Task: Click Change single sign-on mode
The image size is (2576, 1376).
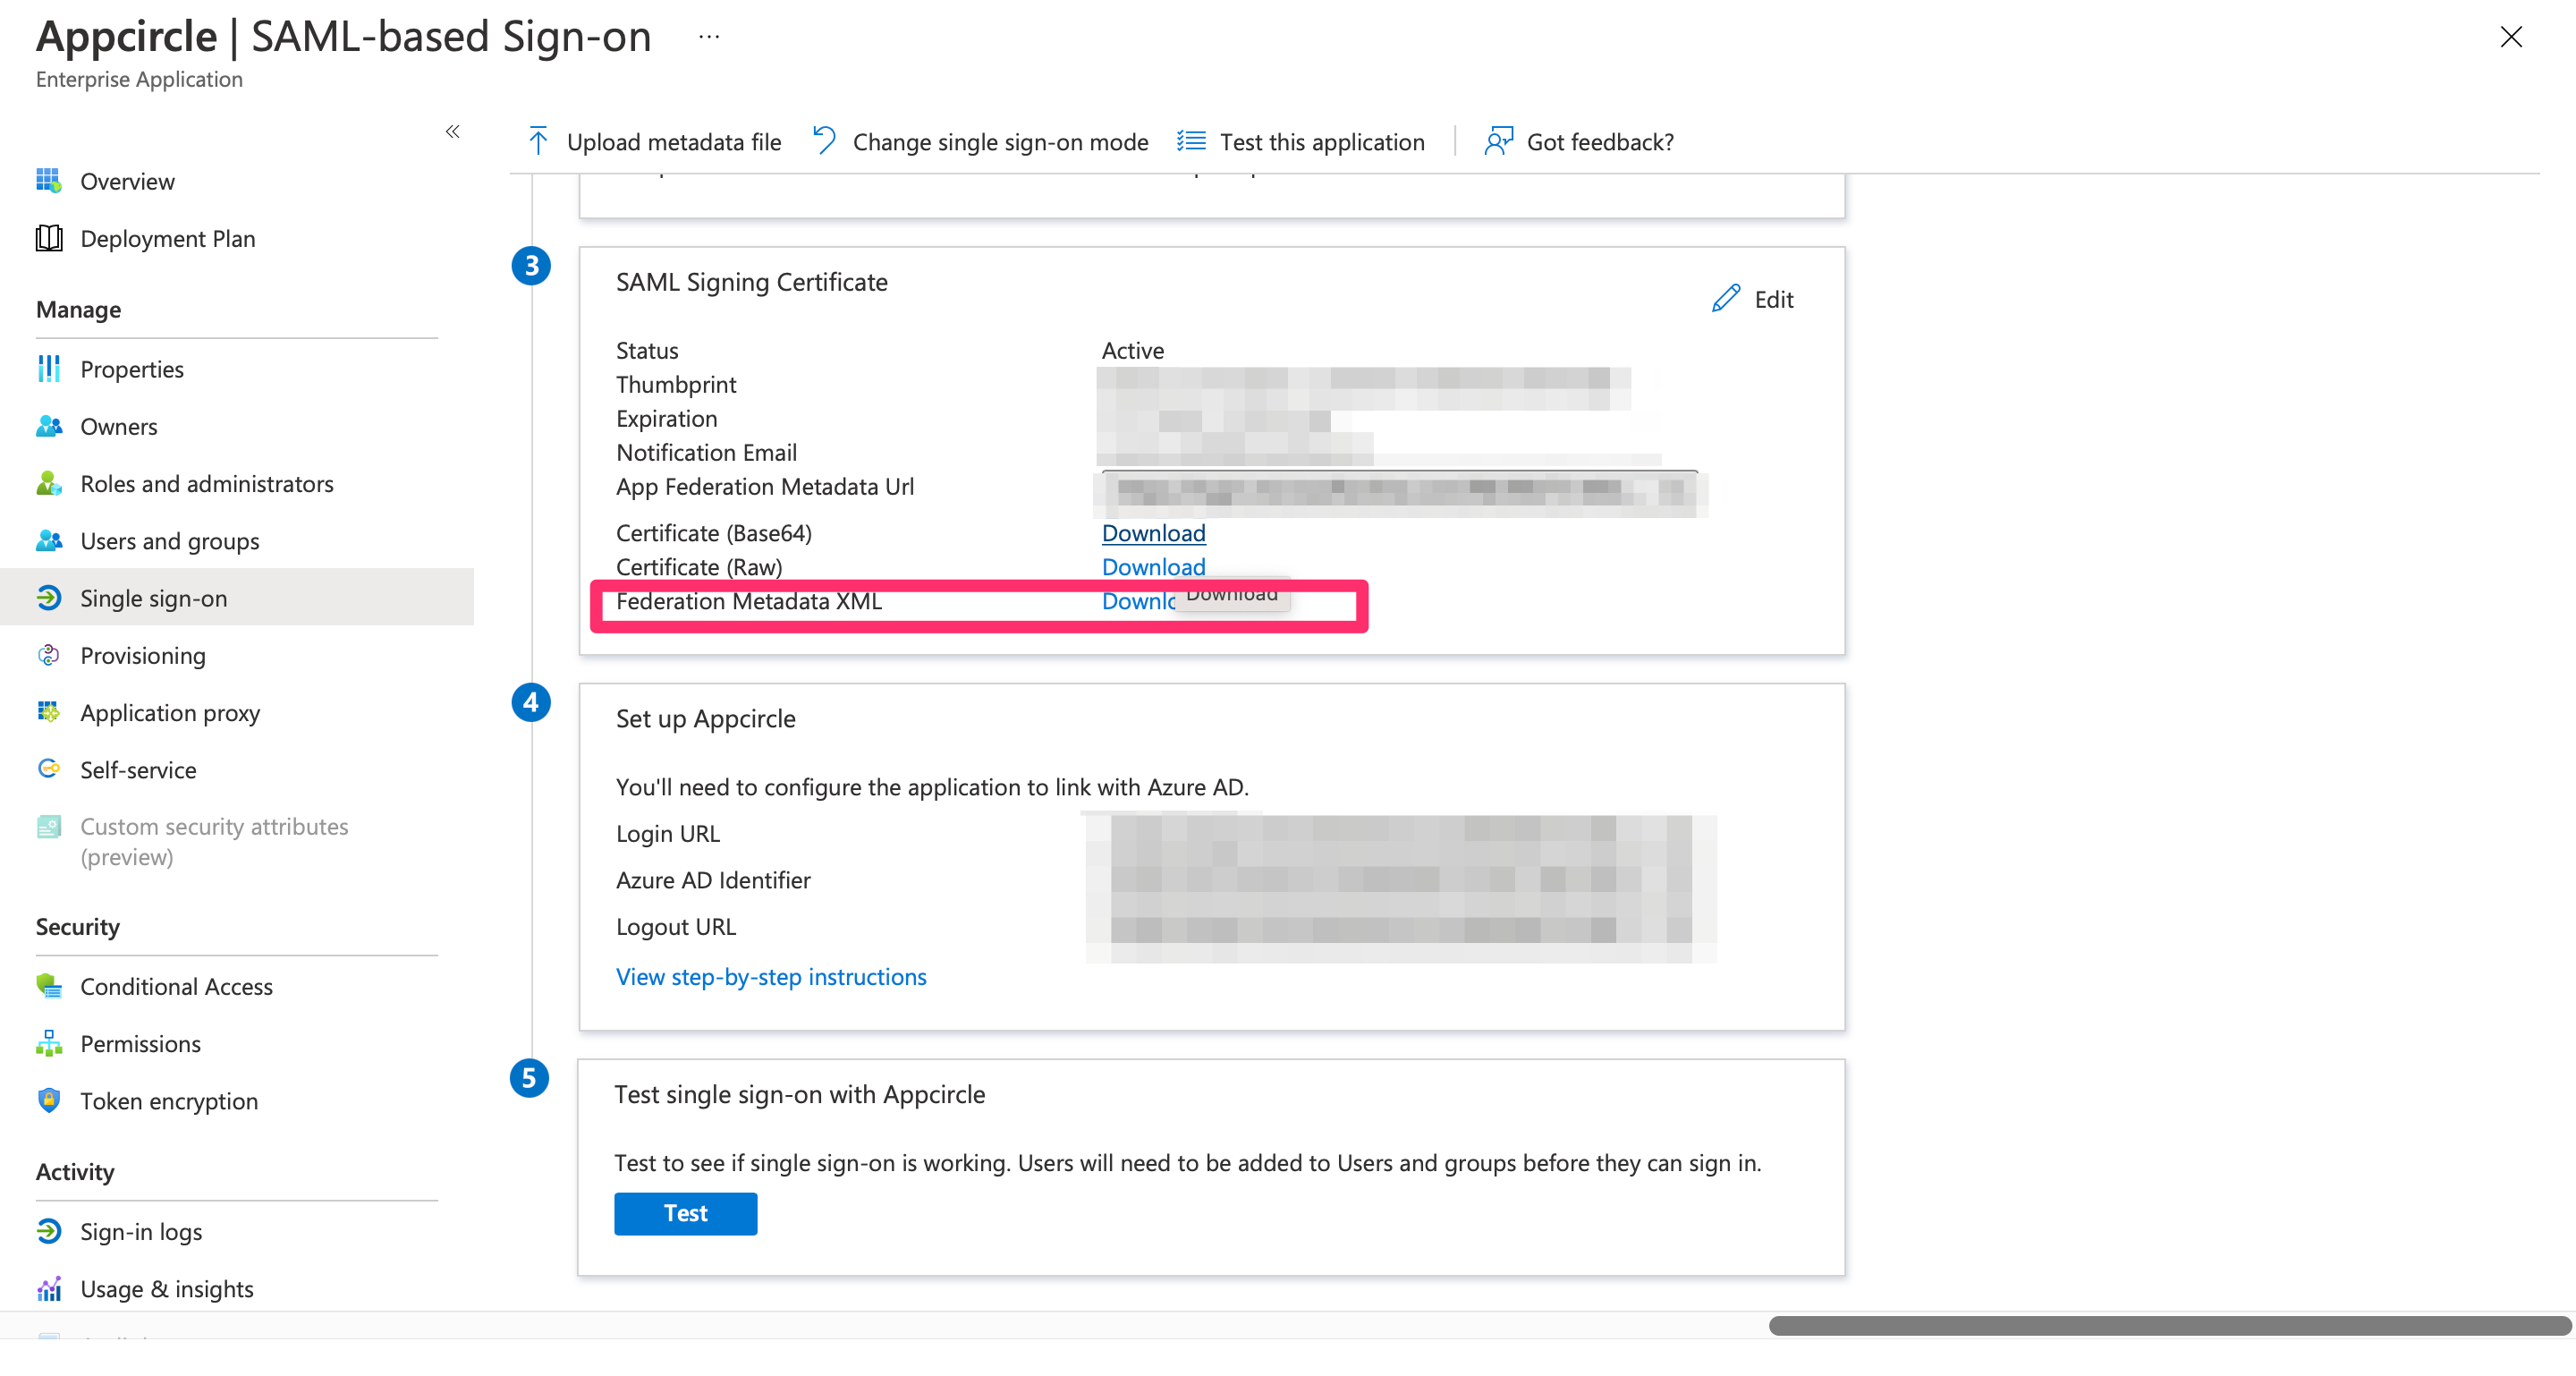Action: 980,141
